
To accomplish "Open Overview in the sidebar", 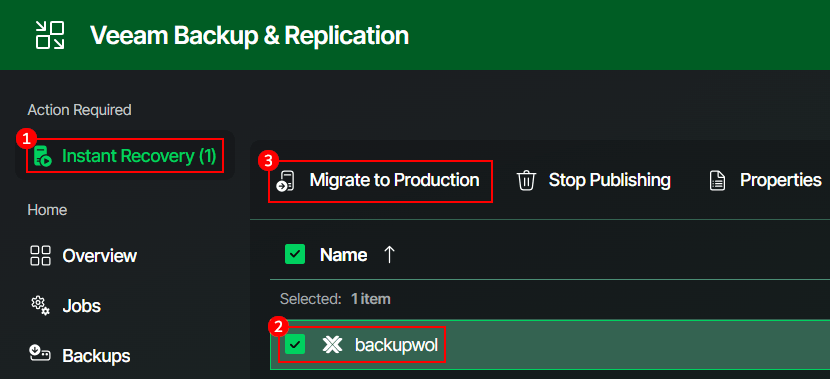I will click(83, 256).
